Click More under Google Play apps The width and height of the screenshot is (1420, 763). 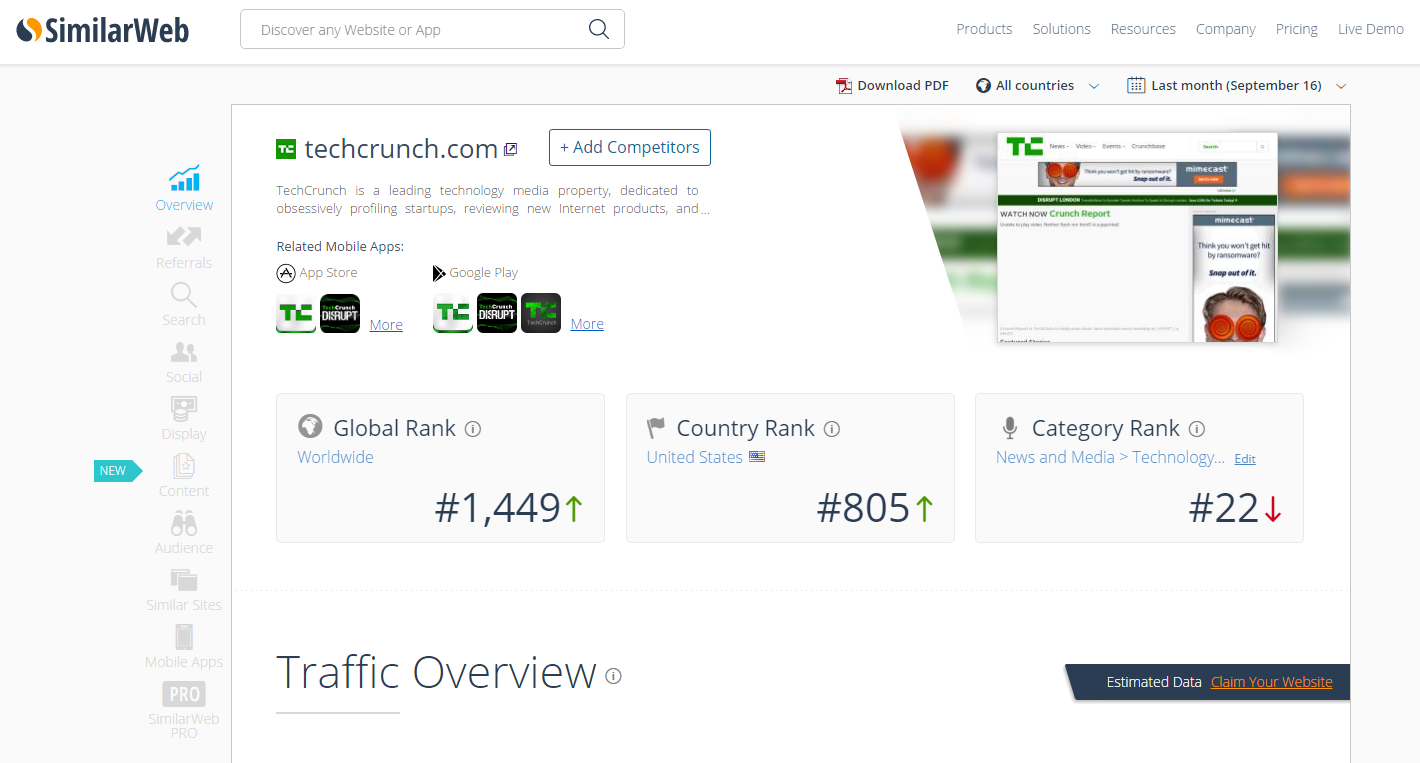[x=587, y=324]
